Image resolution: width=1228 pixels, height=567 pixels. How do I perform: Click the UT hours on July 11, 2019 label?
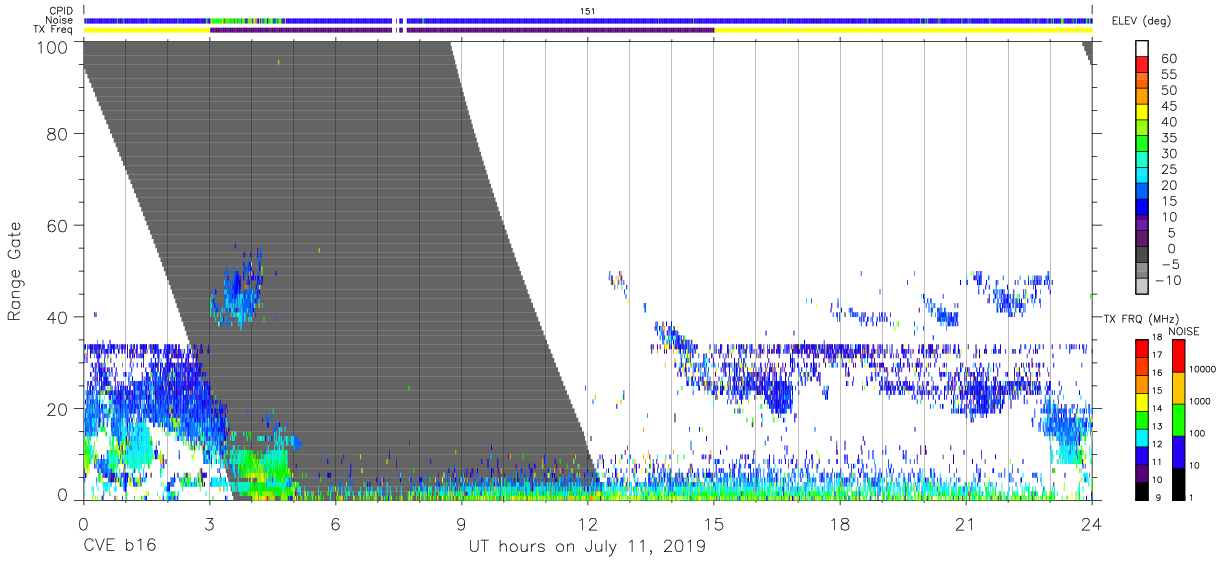pyautogui.click(x=587, y=546)
